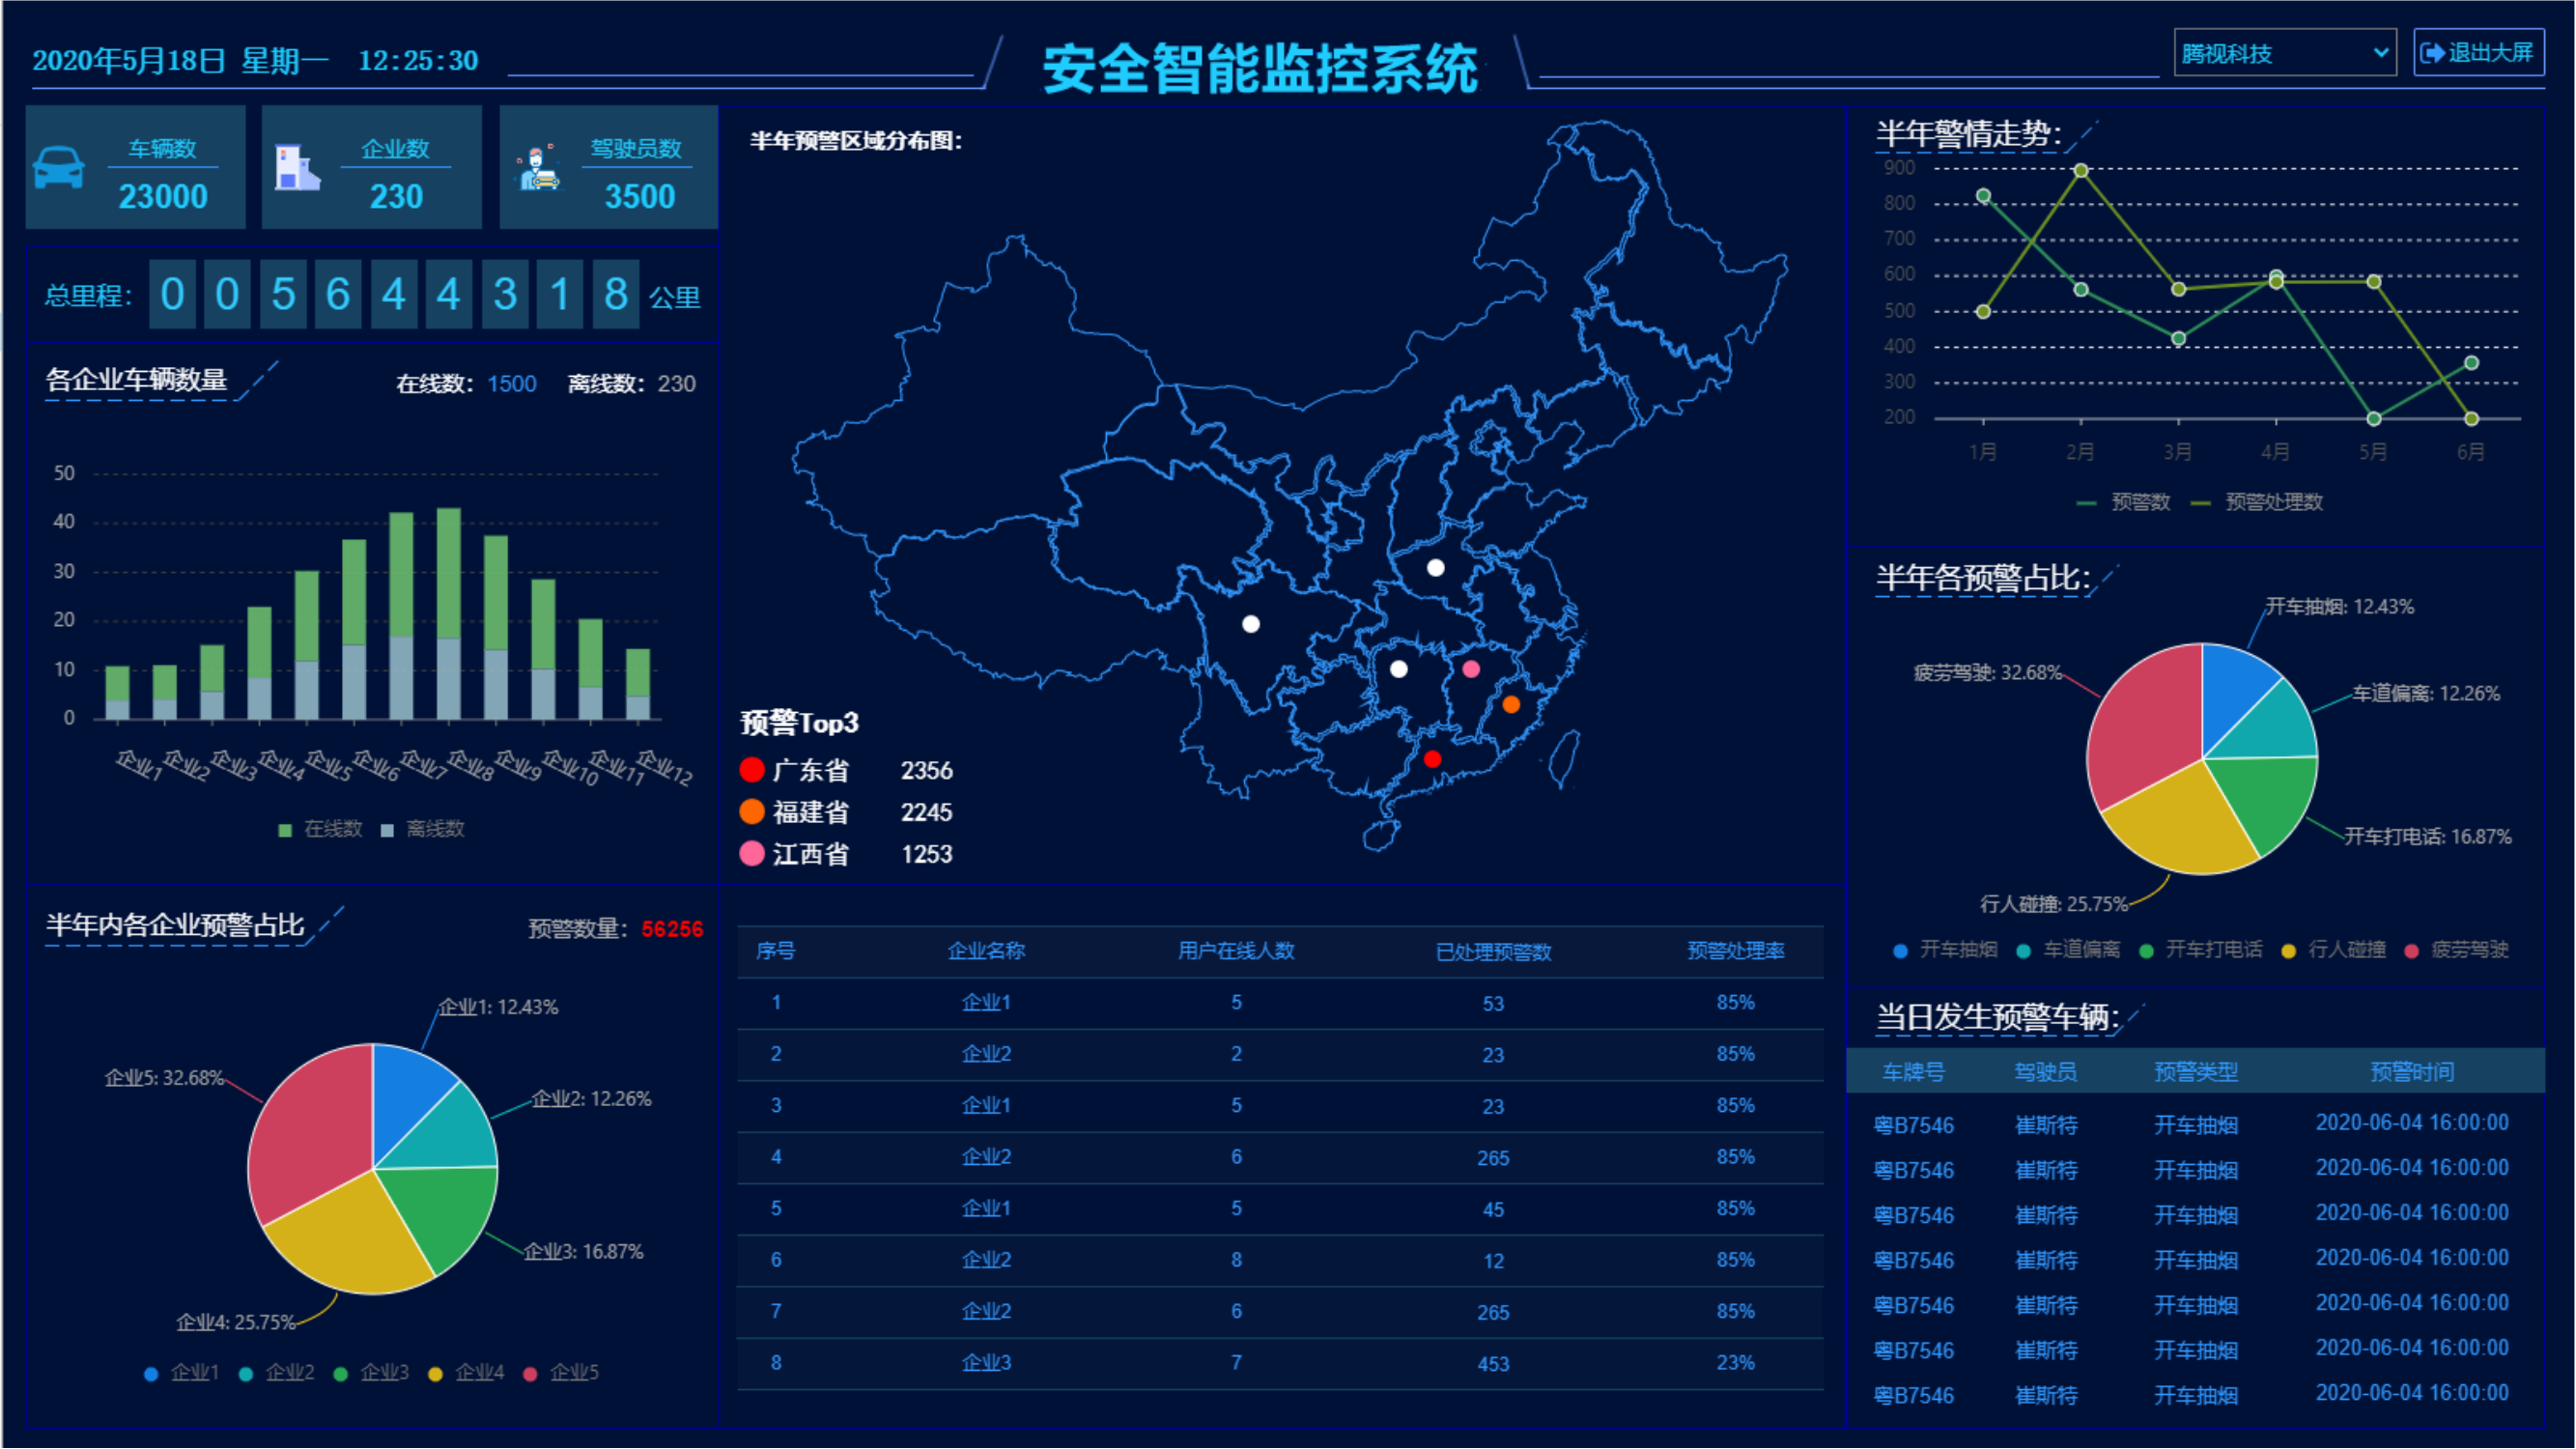The height and width of the screenshot is (1449, 2576).
Task: Click the driver icon beside 驾驶员数
Action: click(x=539, y=168)
